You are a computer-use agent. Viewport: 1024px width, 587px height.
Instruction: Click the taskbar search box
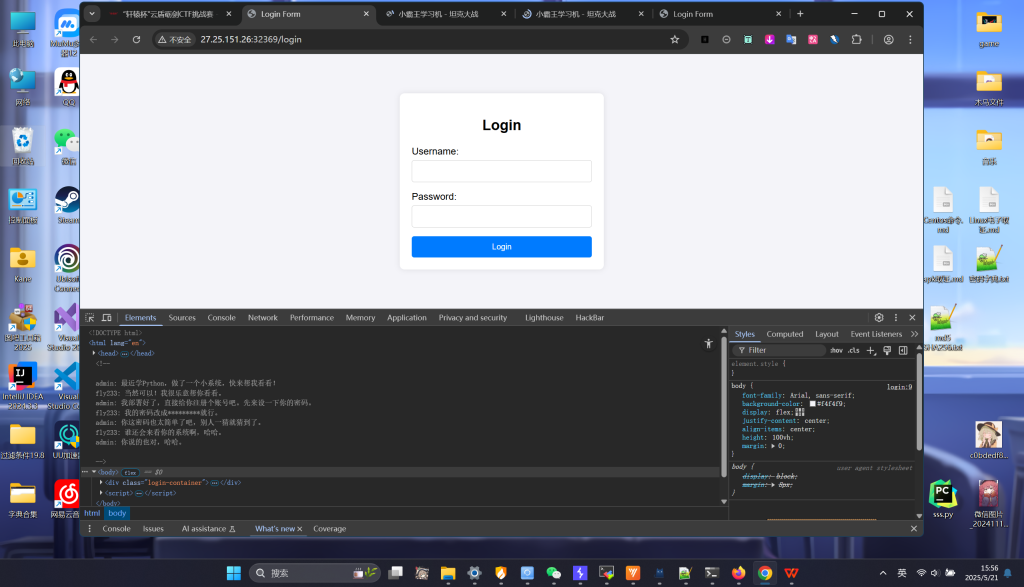[315, 573]
